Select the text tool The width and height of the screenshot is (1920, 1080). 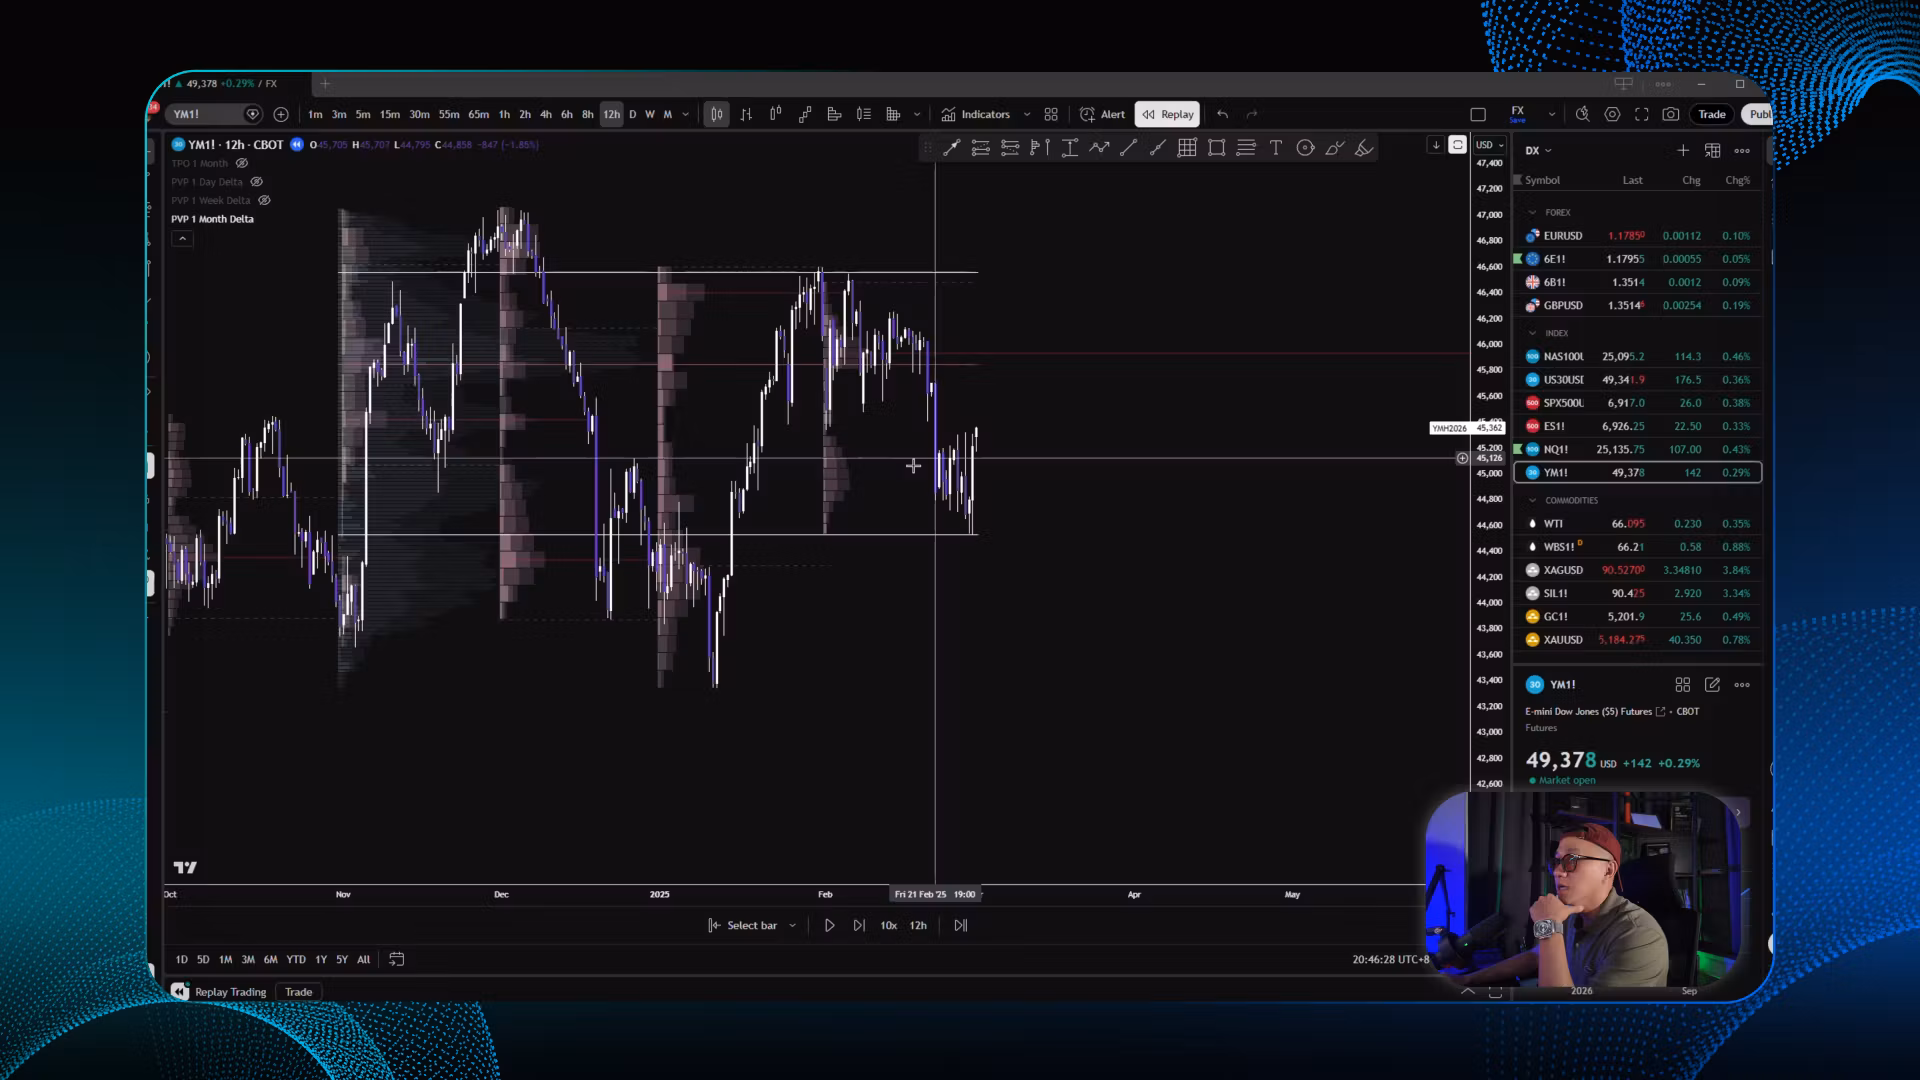(1276, 148)
